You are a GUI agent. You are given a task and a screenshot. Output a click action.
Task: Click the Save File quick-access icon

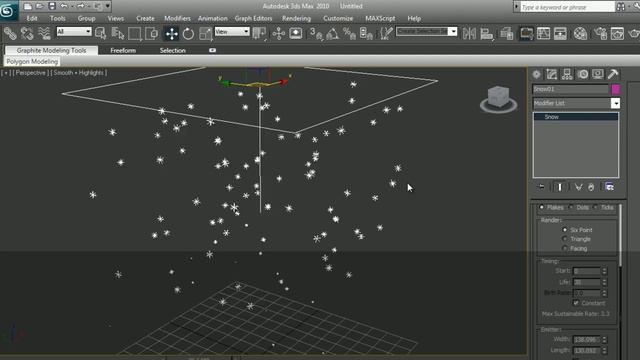(x=52, y=6)
